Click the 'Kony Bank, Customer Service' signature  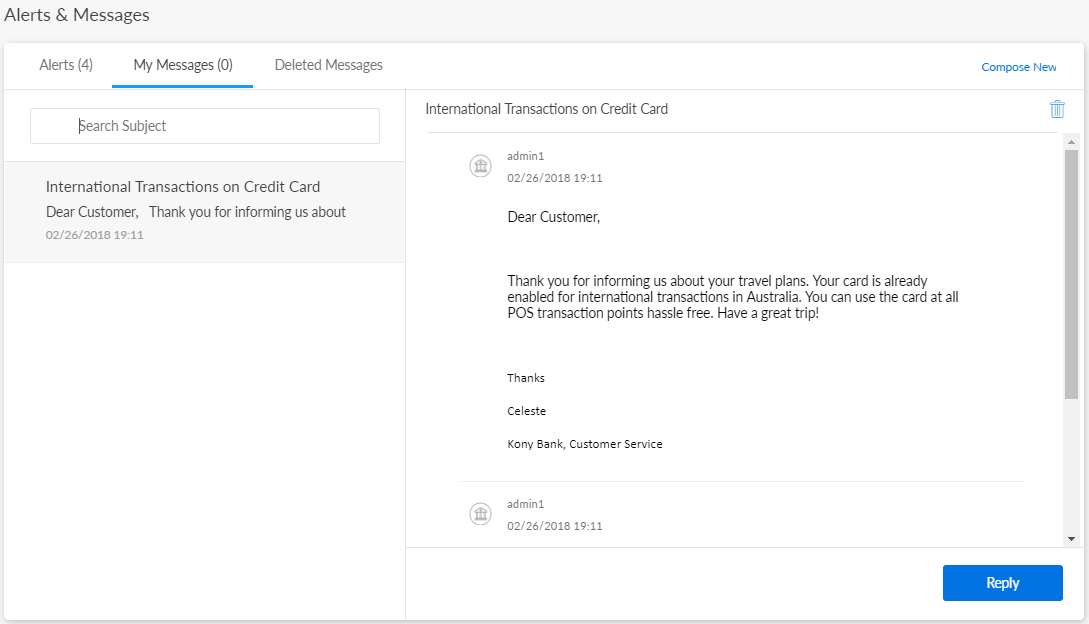coord(584,444)
